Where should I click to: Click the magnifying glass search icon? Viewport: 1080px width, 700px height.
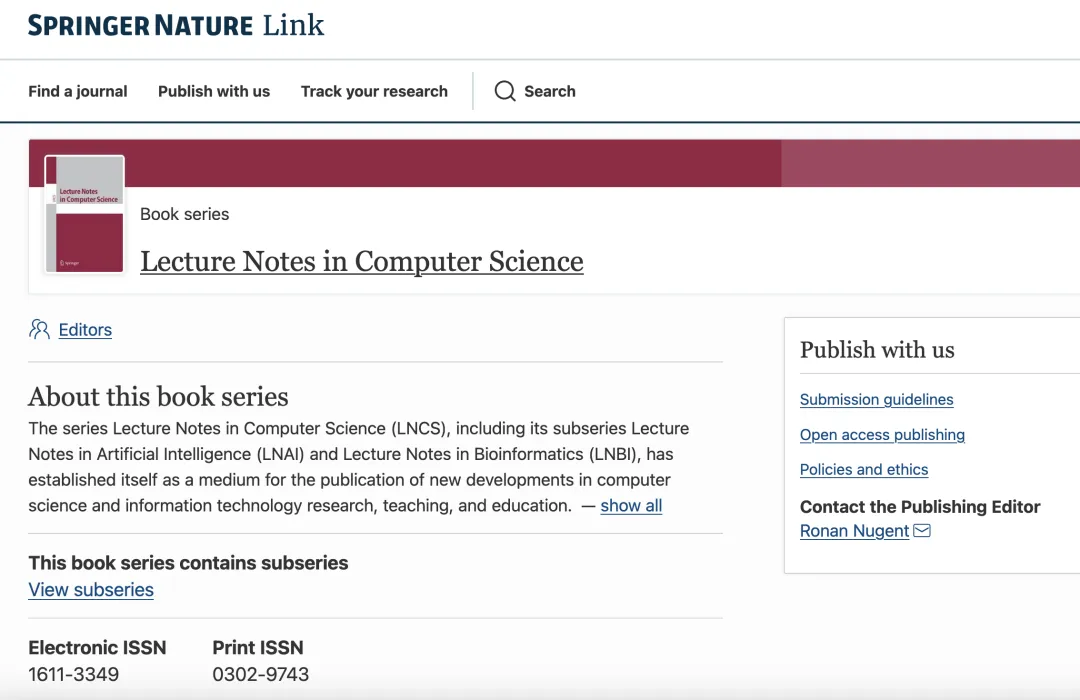(505, 91)
